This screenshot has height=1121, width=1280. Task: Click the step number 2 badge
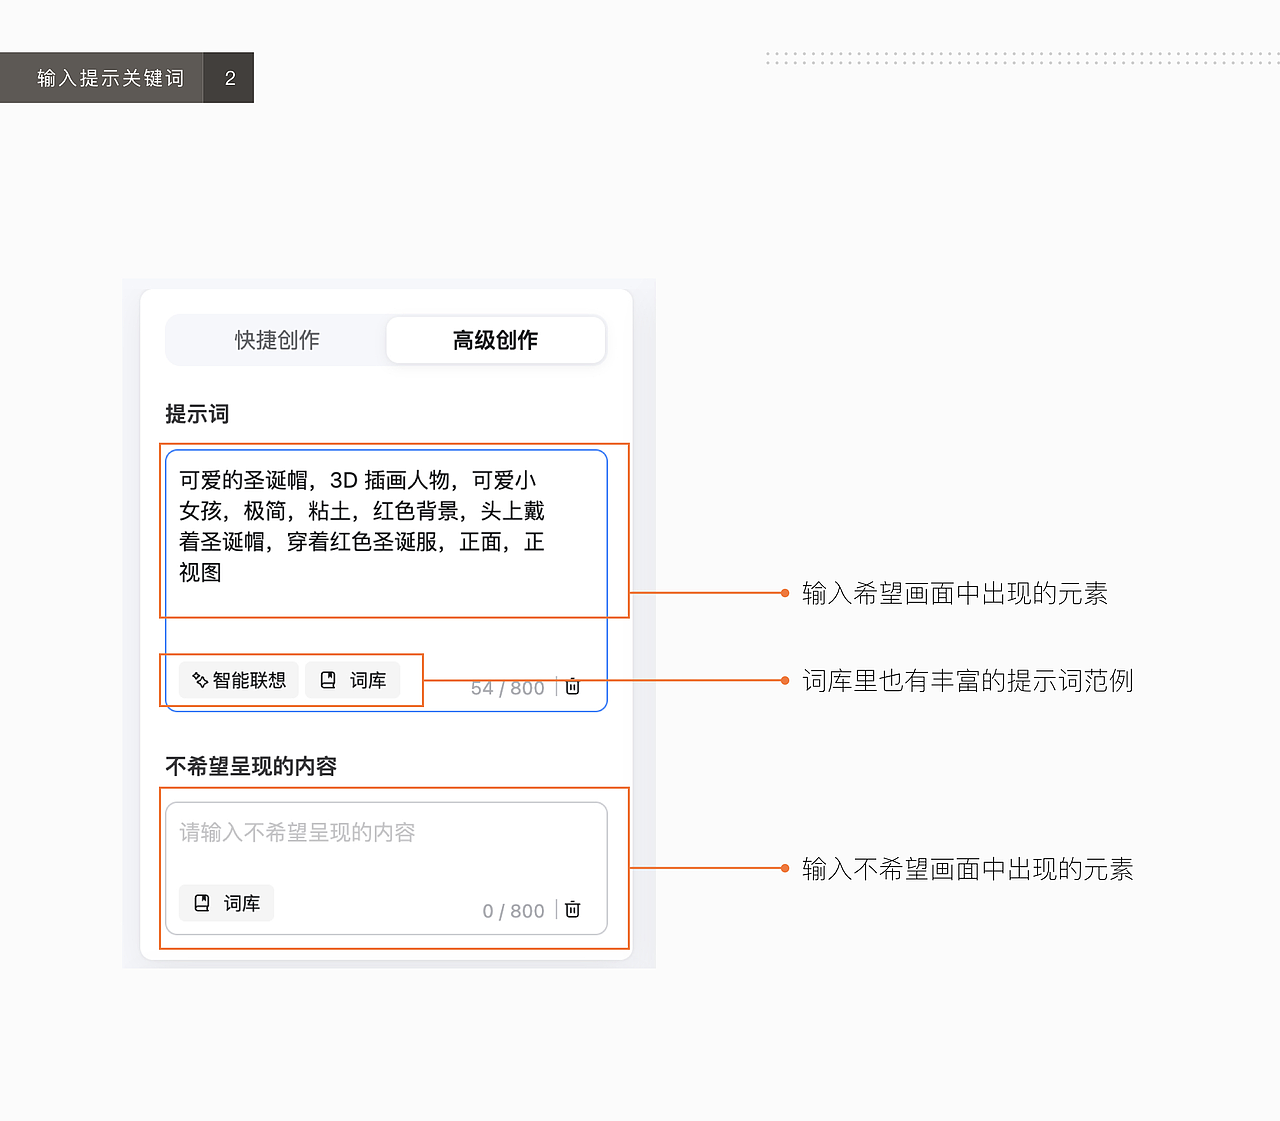pyautogui.click(x=228, y=77)
